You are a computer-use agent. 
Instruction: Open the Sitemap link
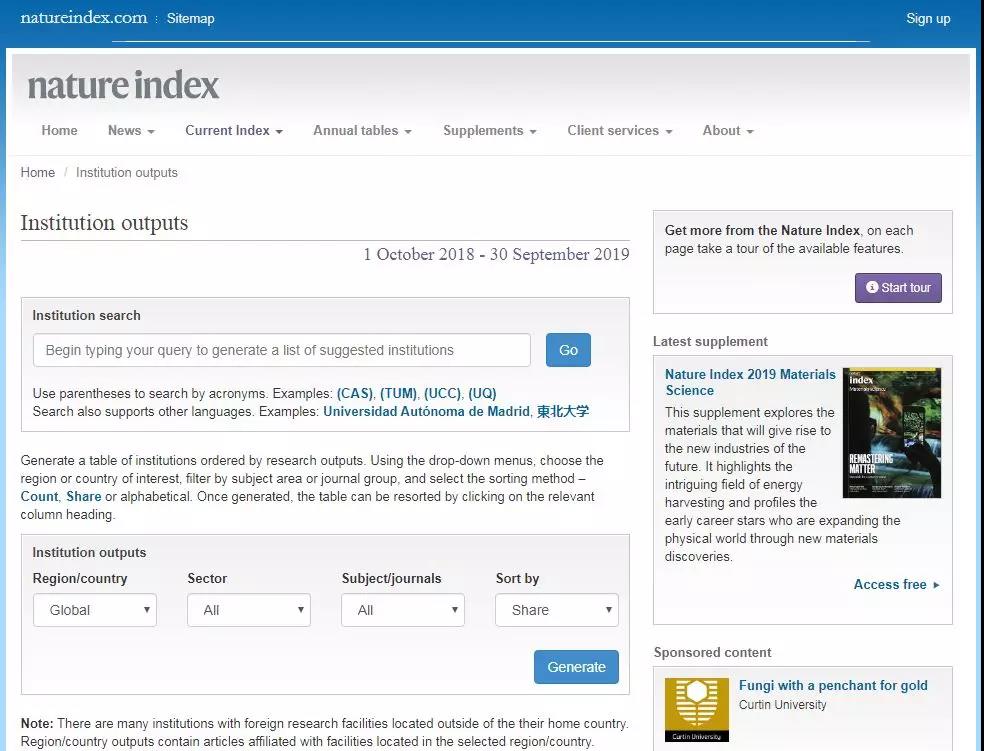190,18
